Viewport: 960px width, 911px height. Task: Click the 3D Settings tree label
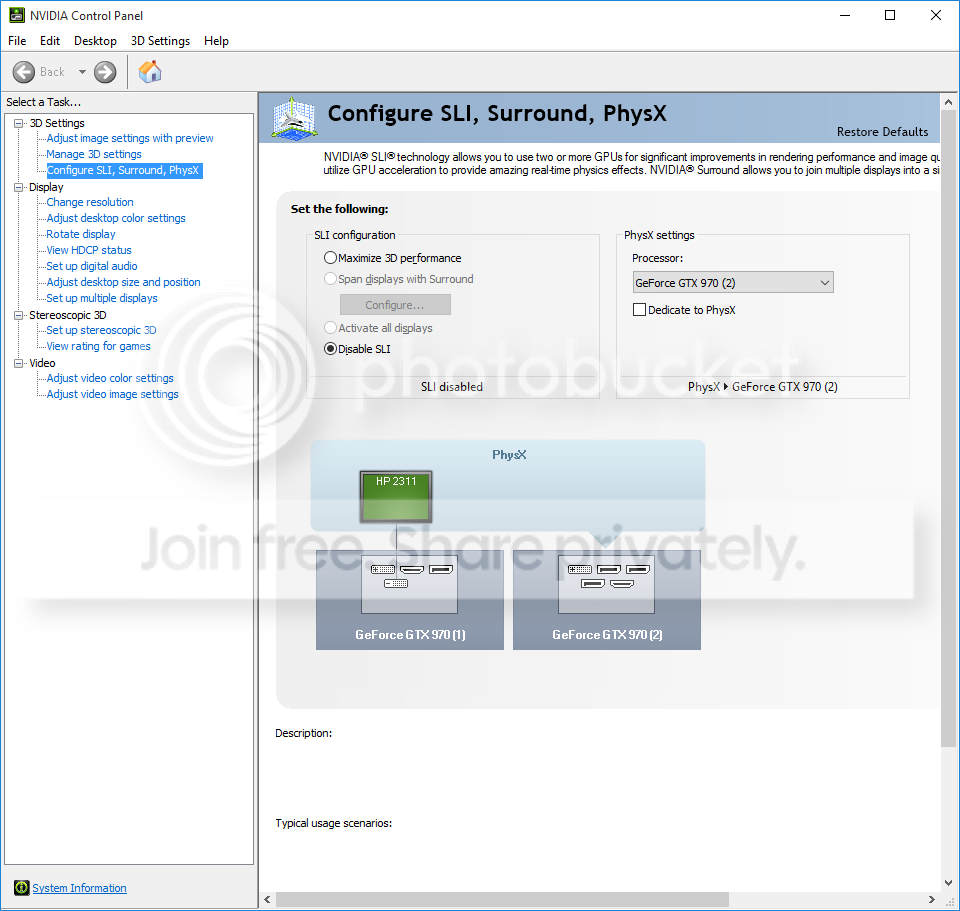(57, 123)
